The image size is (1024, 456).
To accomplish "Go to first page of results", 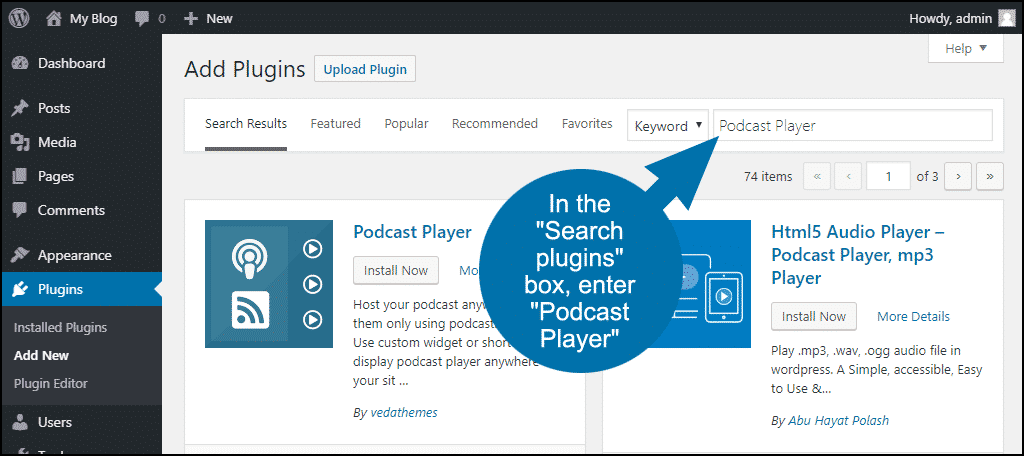I will point(817,176).
